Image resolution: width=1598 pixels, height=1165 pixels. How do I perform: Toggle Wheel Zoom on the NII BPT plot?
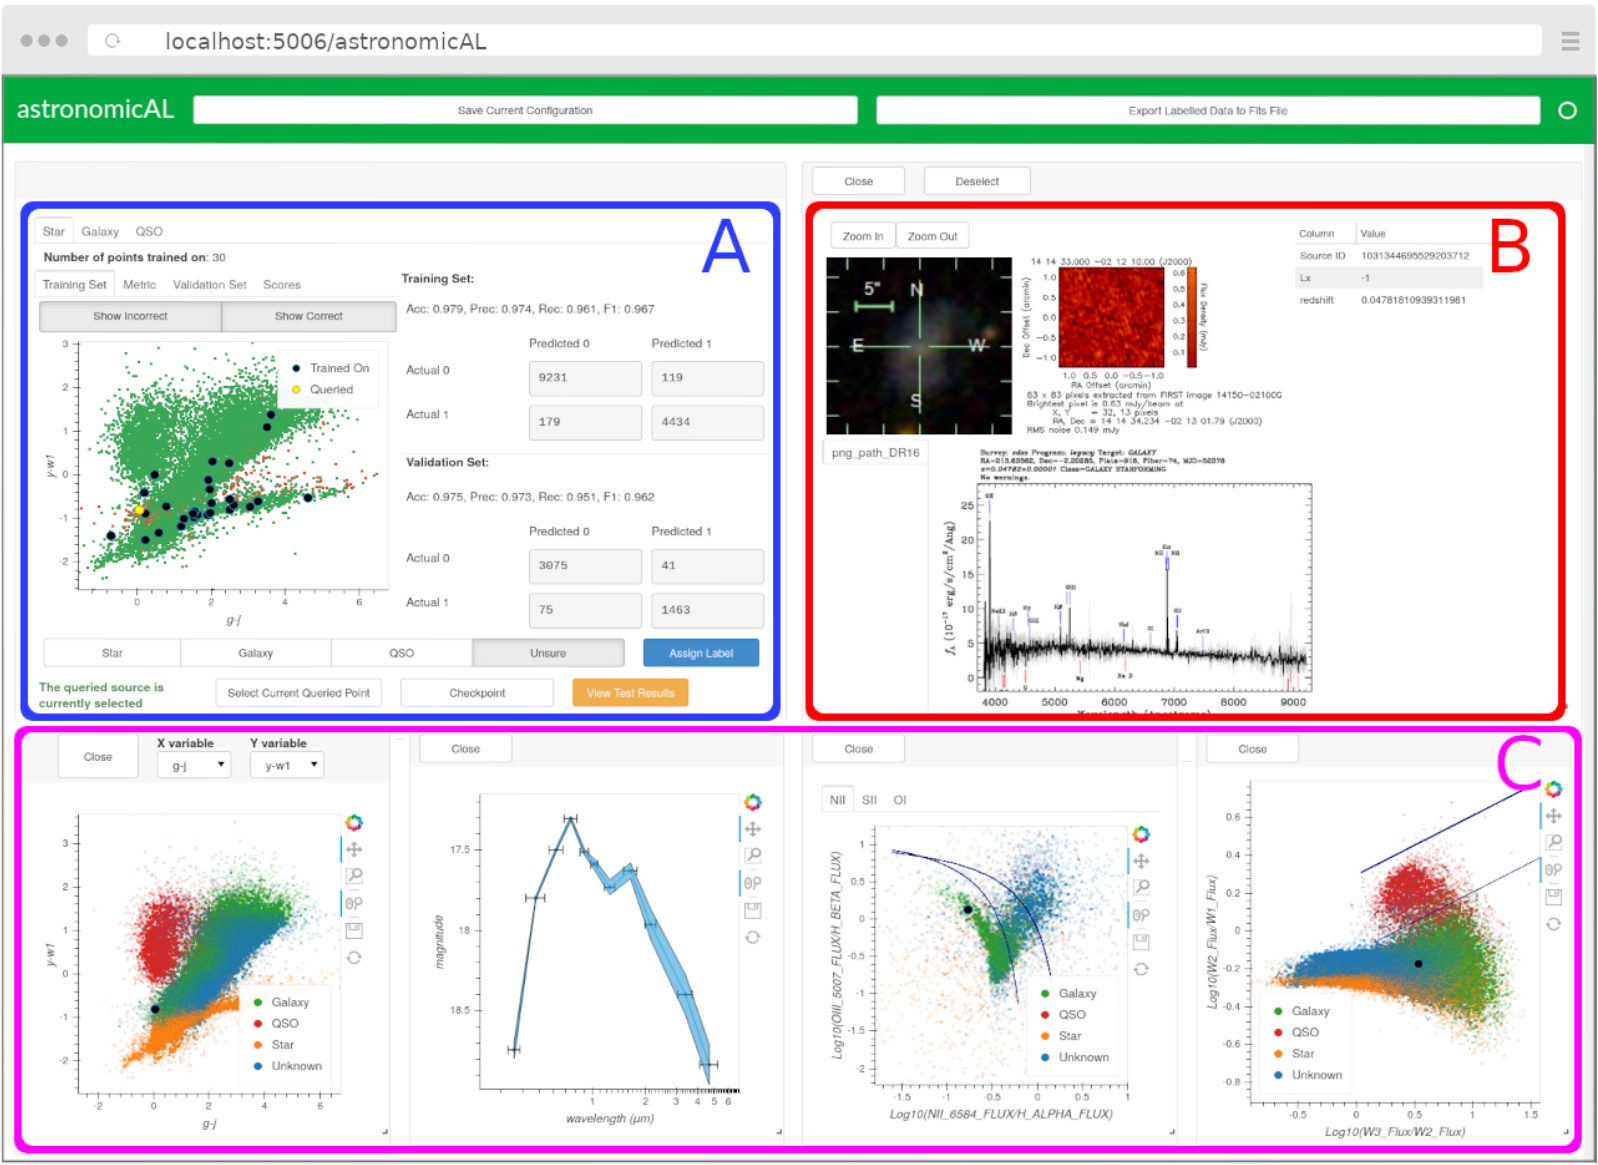(1141, 915)
